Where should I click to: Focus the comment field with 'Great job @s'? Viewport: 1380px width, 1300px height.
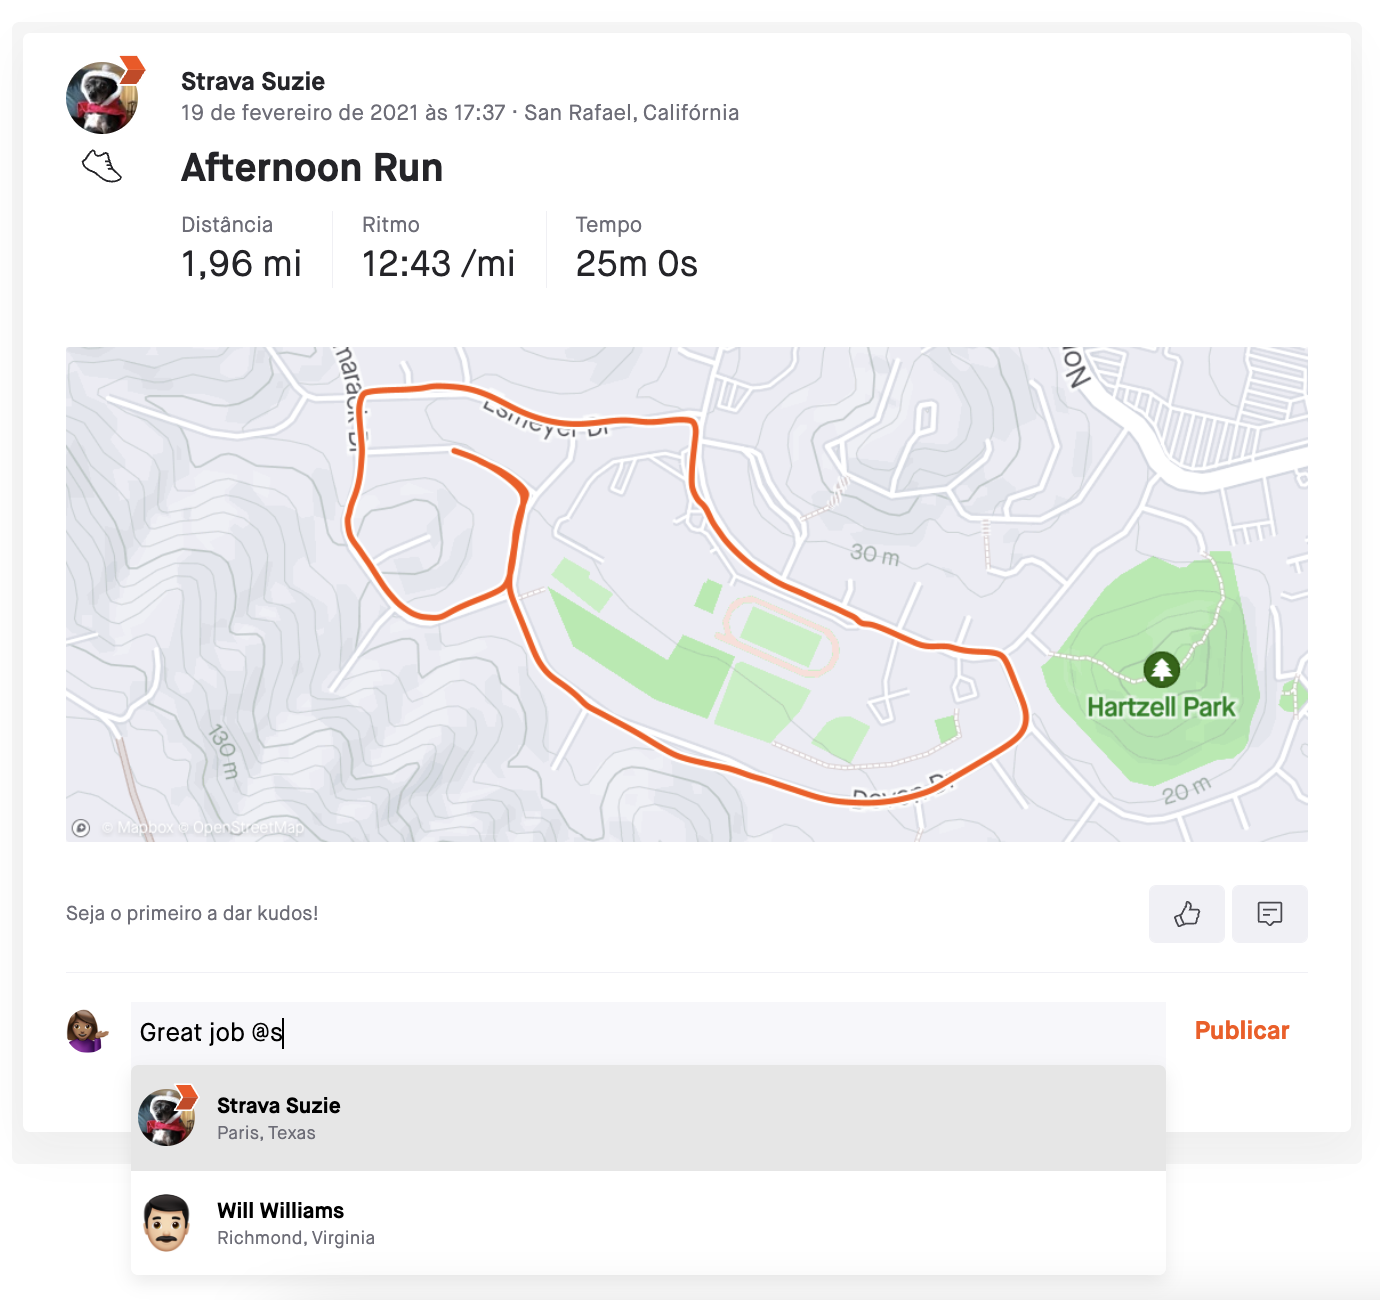tap(647, 1032)
